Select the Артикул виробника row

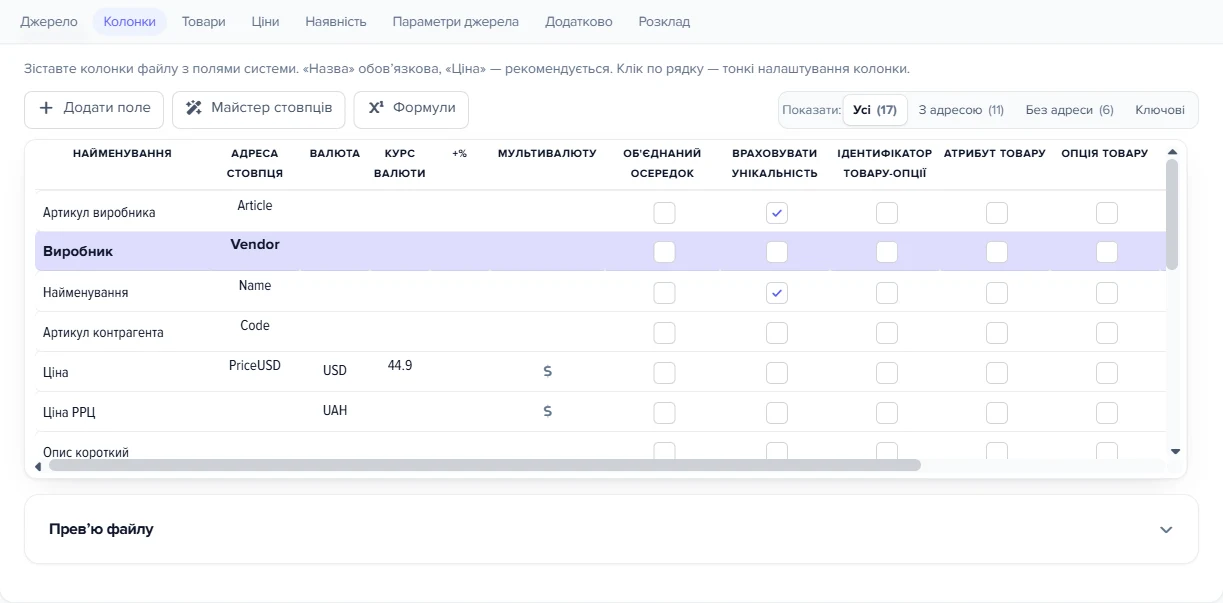[x=600, y=212]
